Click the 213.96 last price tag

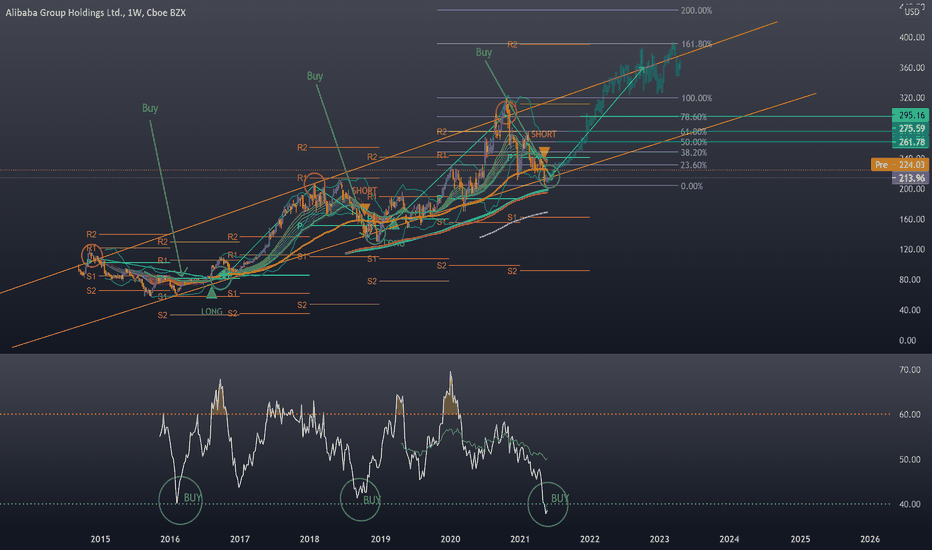click(911, 178)
